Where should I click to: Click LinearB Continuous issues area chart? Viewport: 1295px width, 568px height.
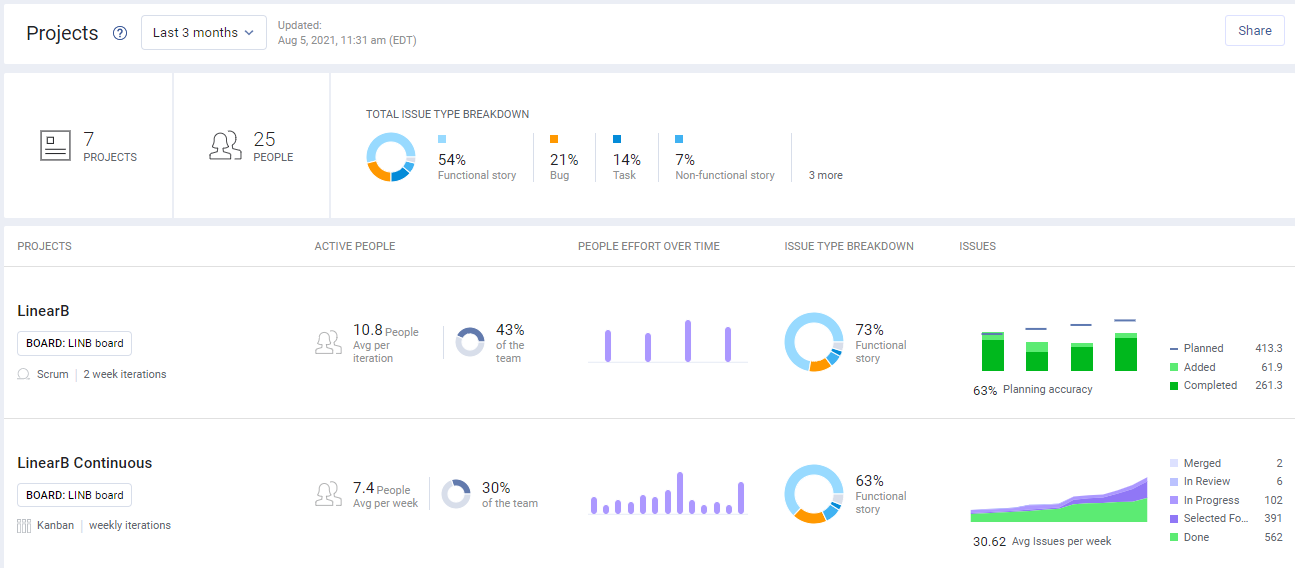[x=1059, y=498]
